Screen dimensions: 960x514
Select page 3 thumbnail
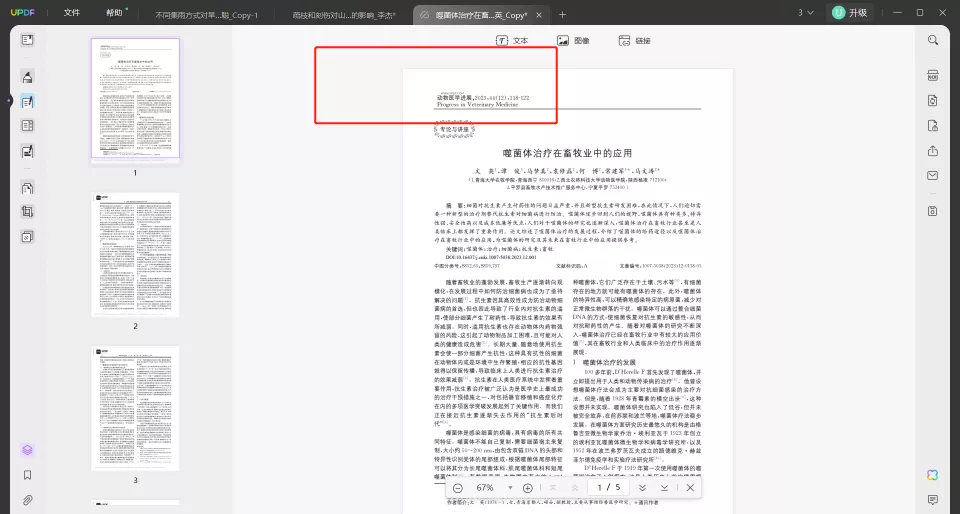[x=135, y=409]
